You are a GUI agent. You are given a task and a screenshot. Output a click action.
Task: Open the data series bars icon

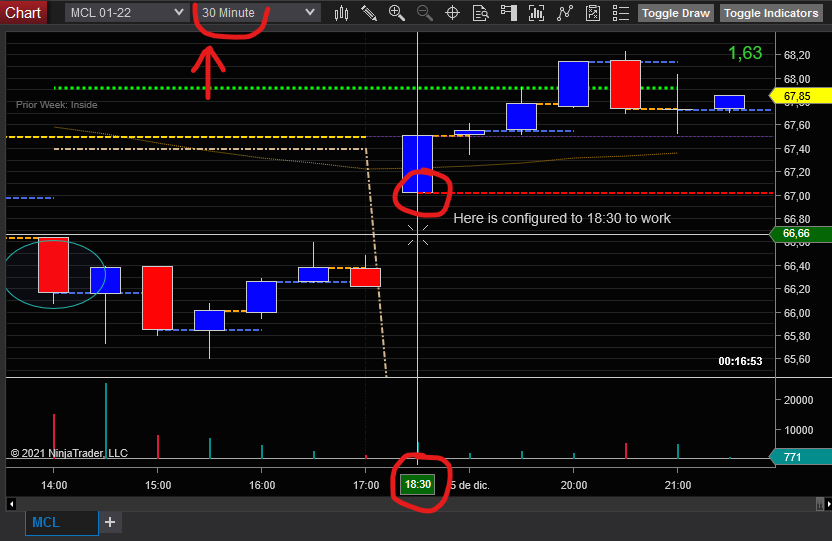[536, 13]
